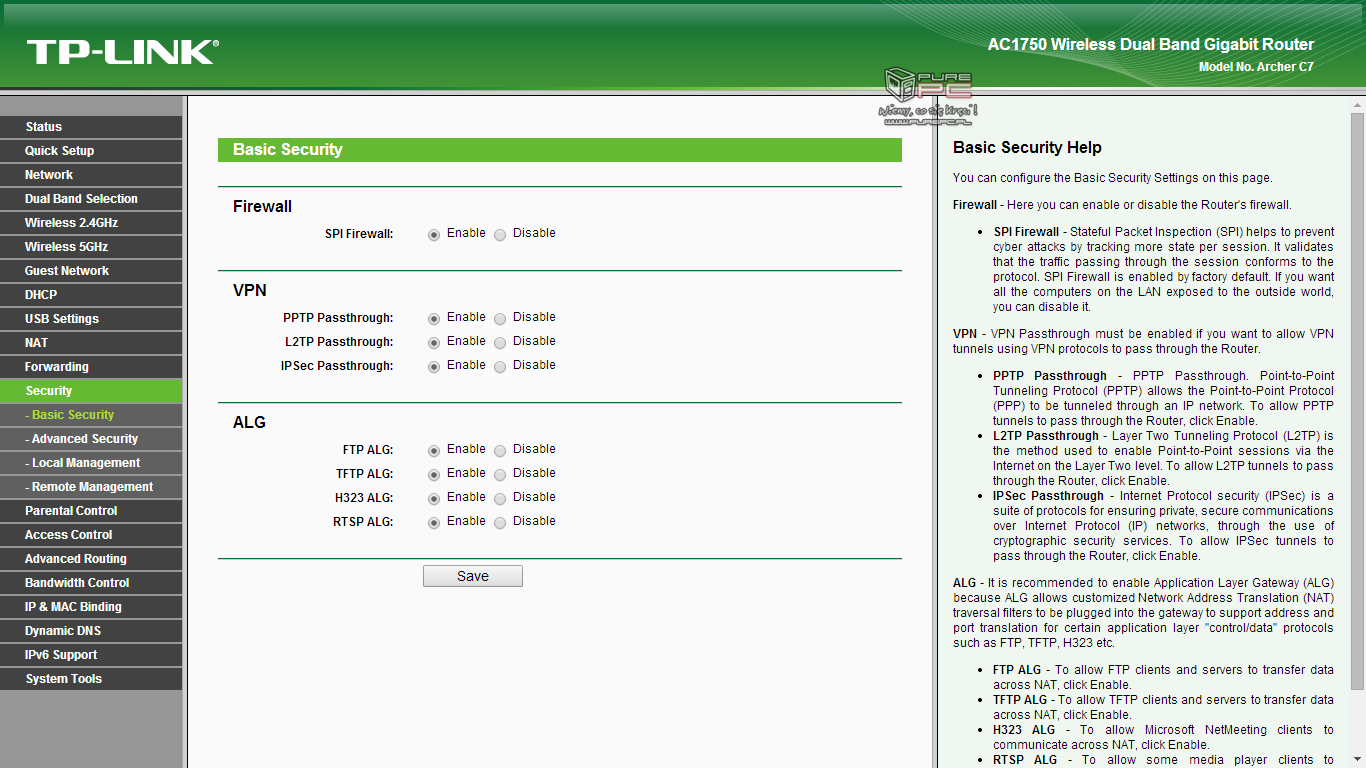This screenshot has height=768, width=1366.
Task: Click AC1750 Wireless Dual Band title
Action: tap(1151, 45)
